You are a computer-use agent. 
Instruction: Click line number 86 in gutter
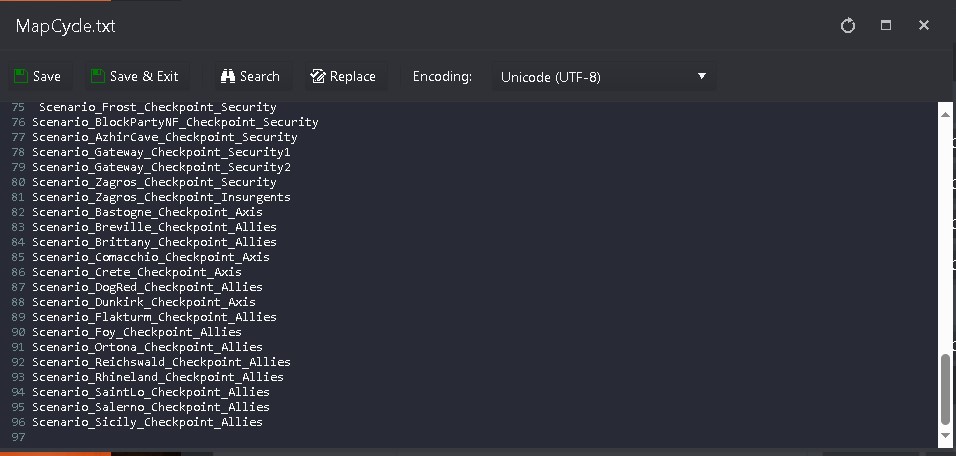coord(18,272)
